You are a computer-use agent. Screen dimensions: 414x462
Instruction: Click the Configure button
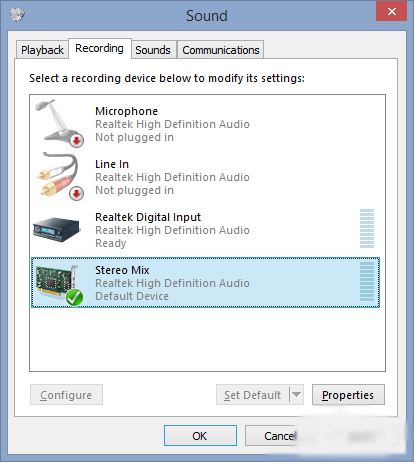coord(66,395)
